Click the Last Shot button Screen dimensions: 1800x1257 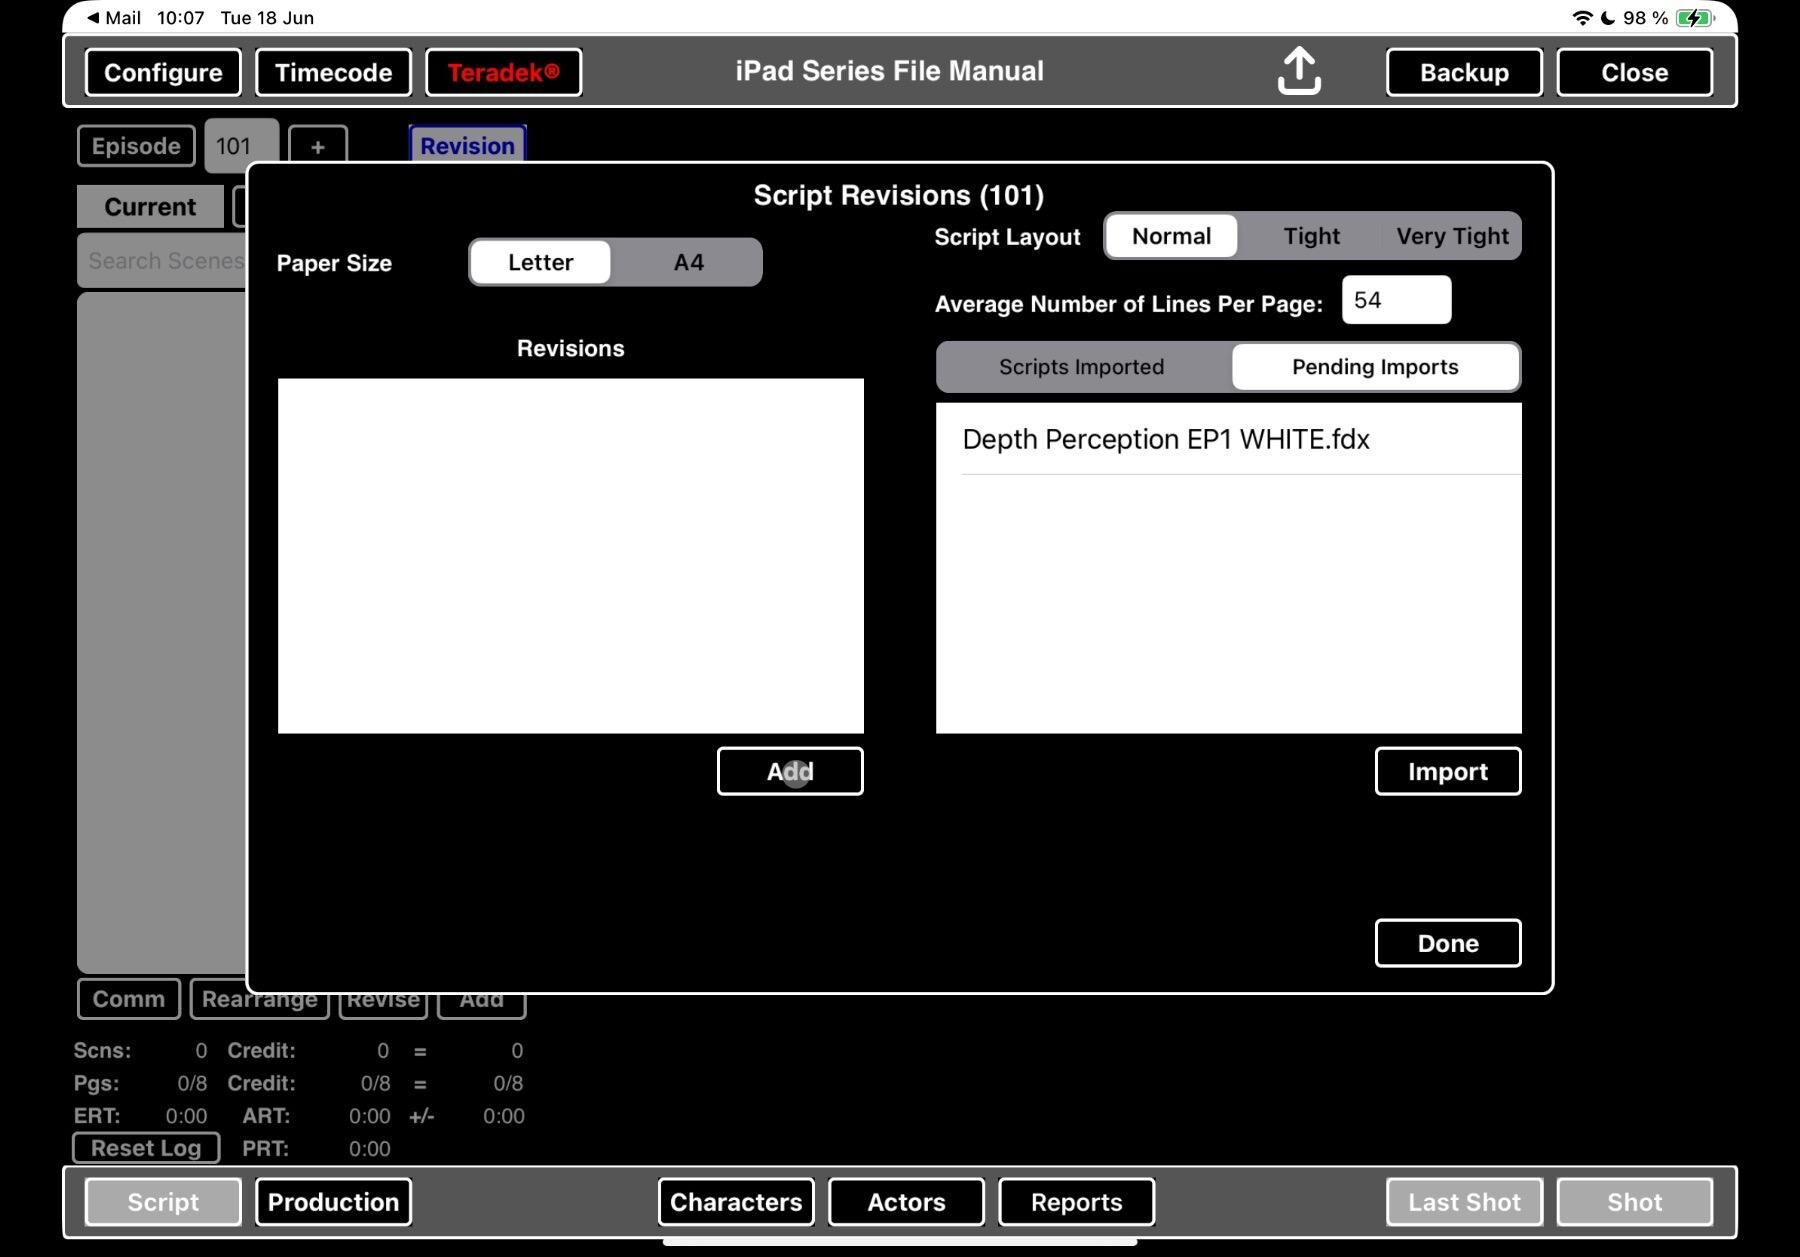point(1464,1202)
